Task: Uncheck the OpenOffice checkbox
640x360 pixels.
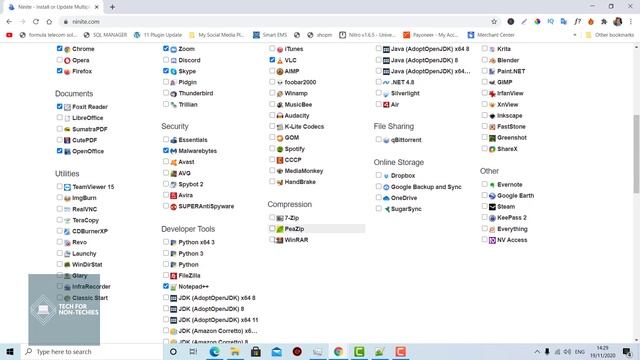Action: pyautogui.click(x=60, y=151)
